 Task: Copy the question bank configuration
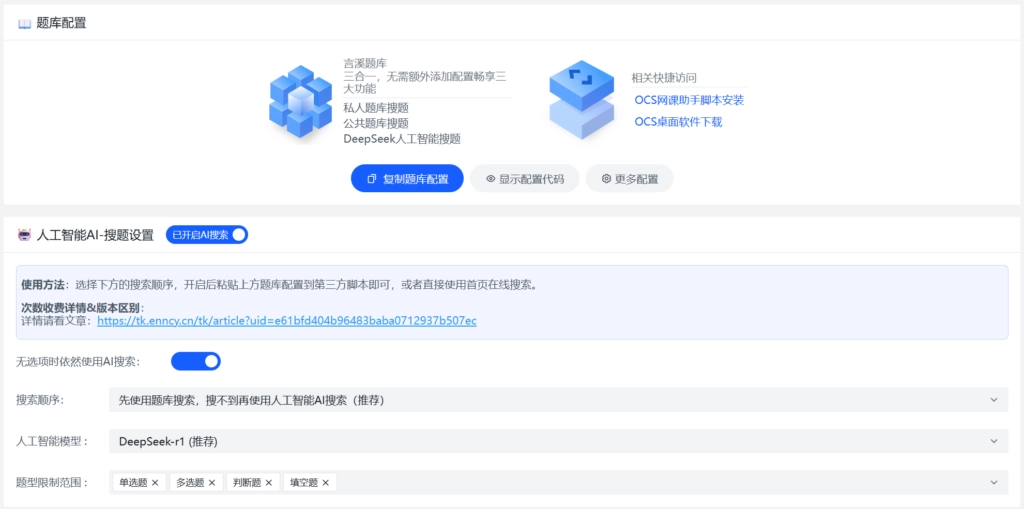tap(407, 178)
